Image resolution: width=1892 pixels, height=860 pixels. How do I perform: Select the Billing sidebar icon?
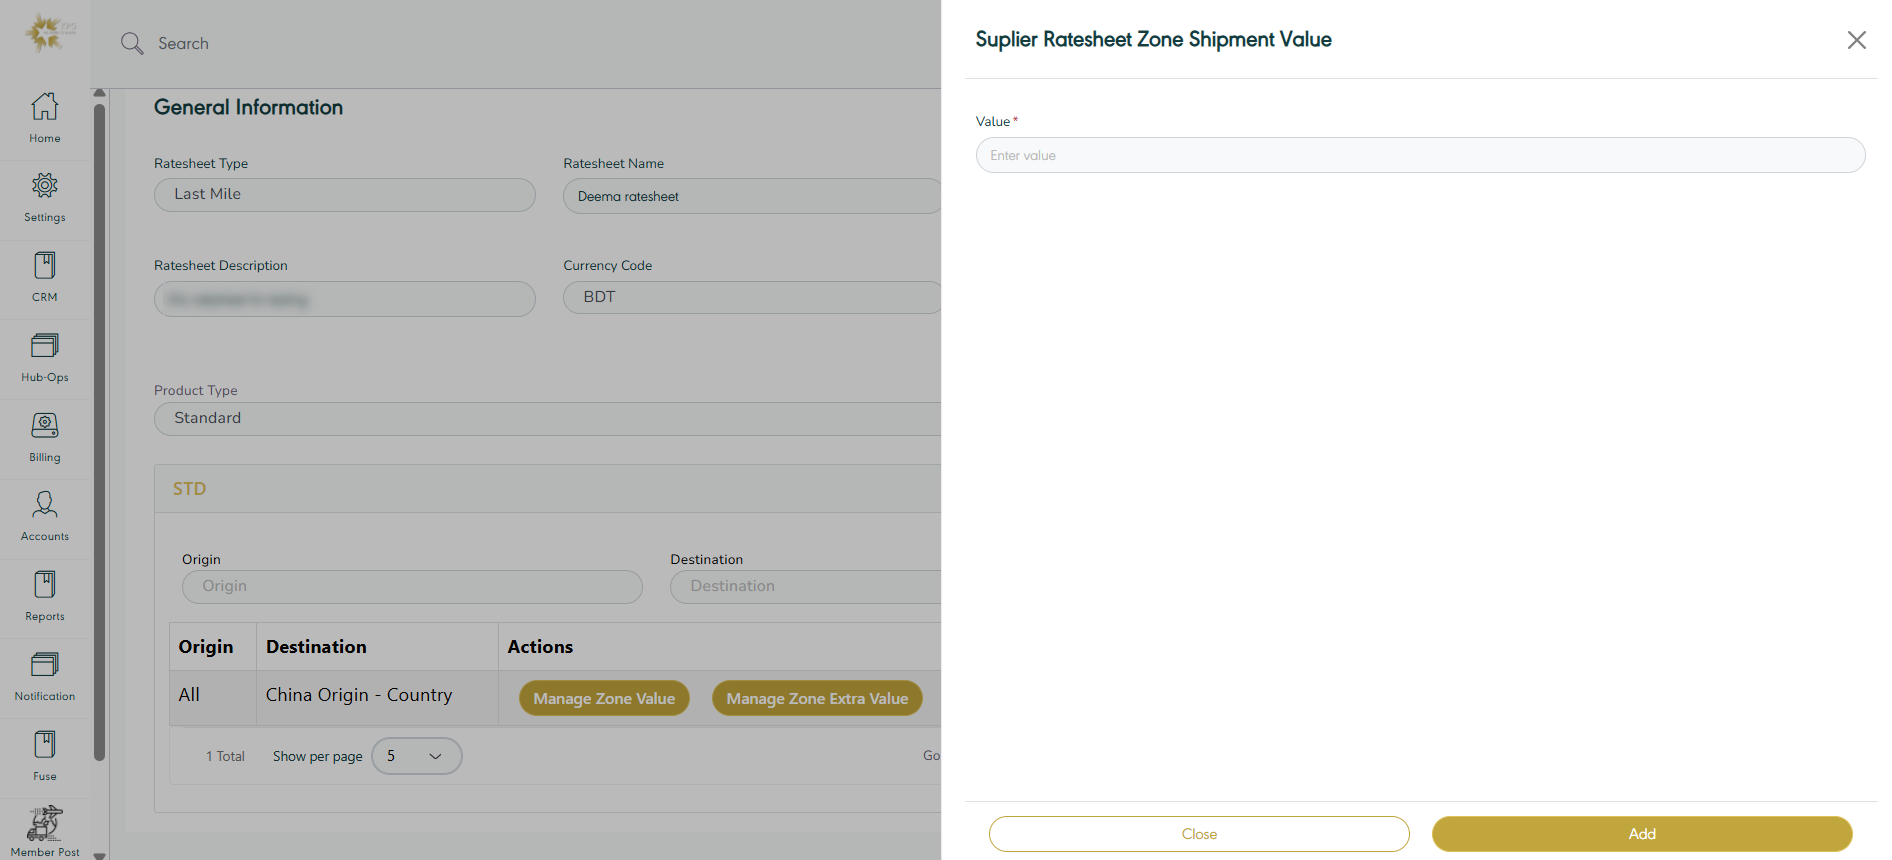tap(45, 426)
